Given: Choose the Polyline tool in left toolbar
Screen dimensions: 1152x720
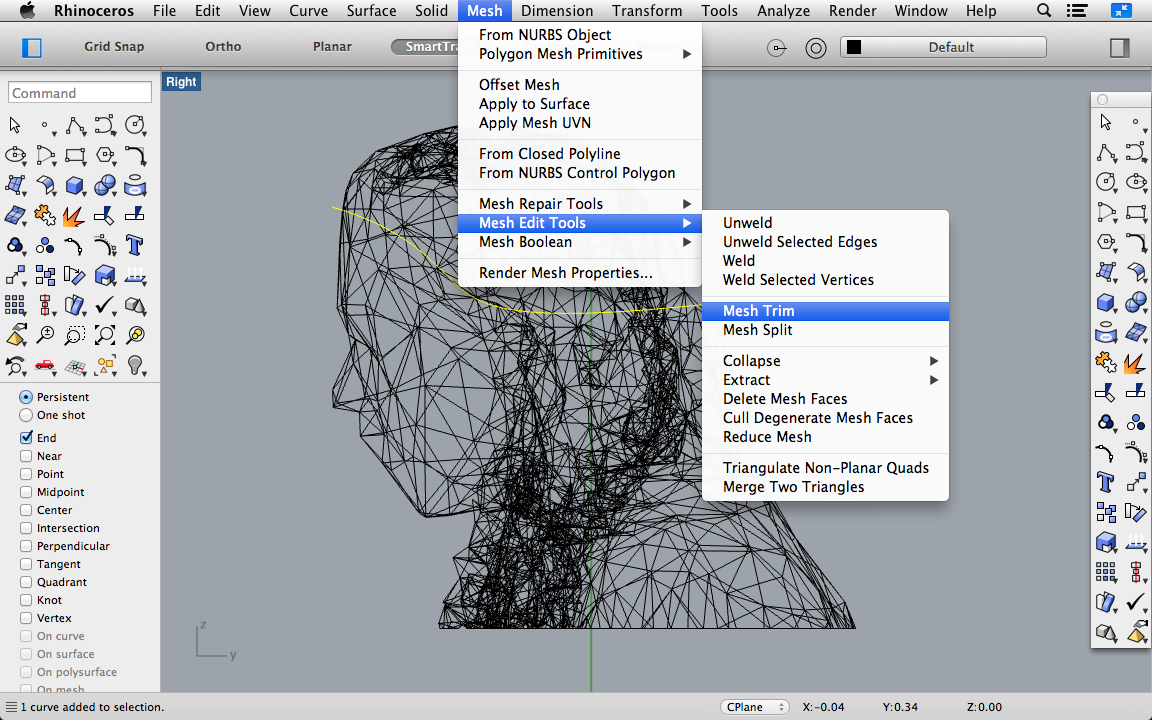Looking at the screenshot, I should coord(74,126).
